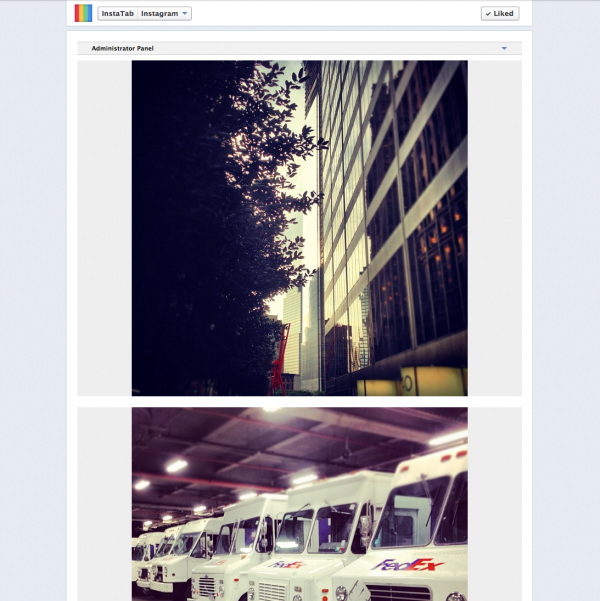Click the glowing yellow lamp at building base
The image size is (600, 601).
(x=431, y=380)
